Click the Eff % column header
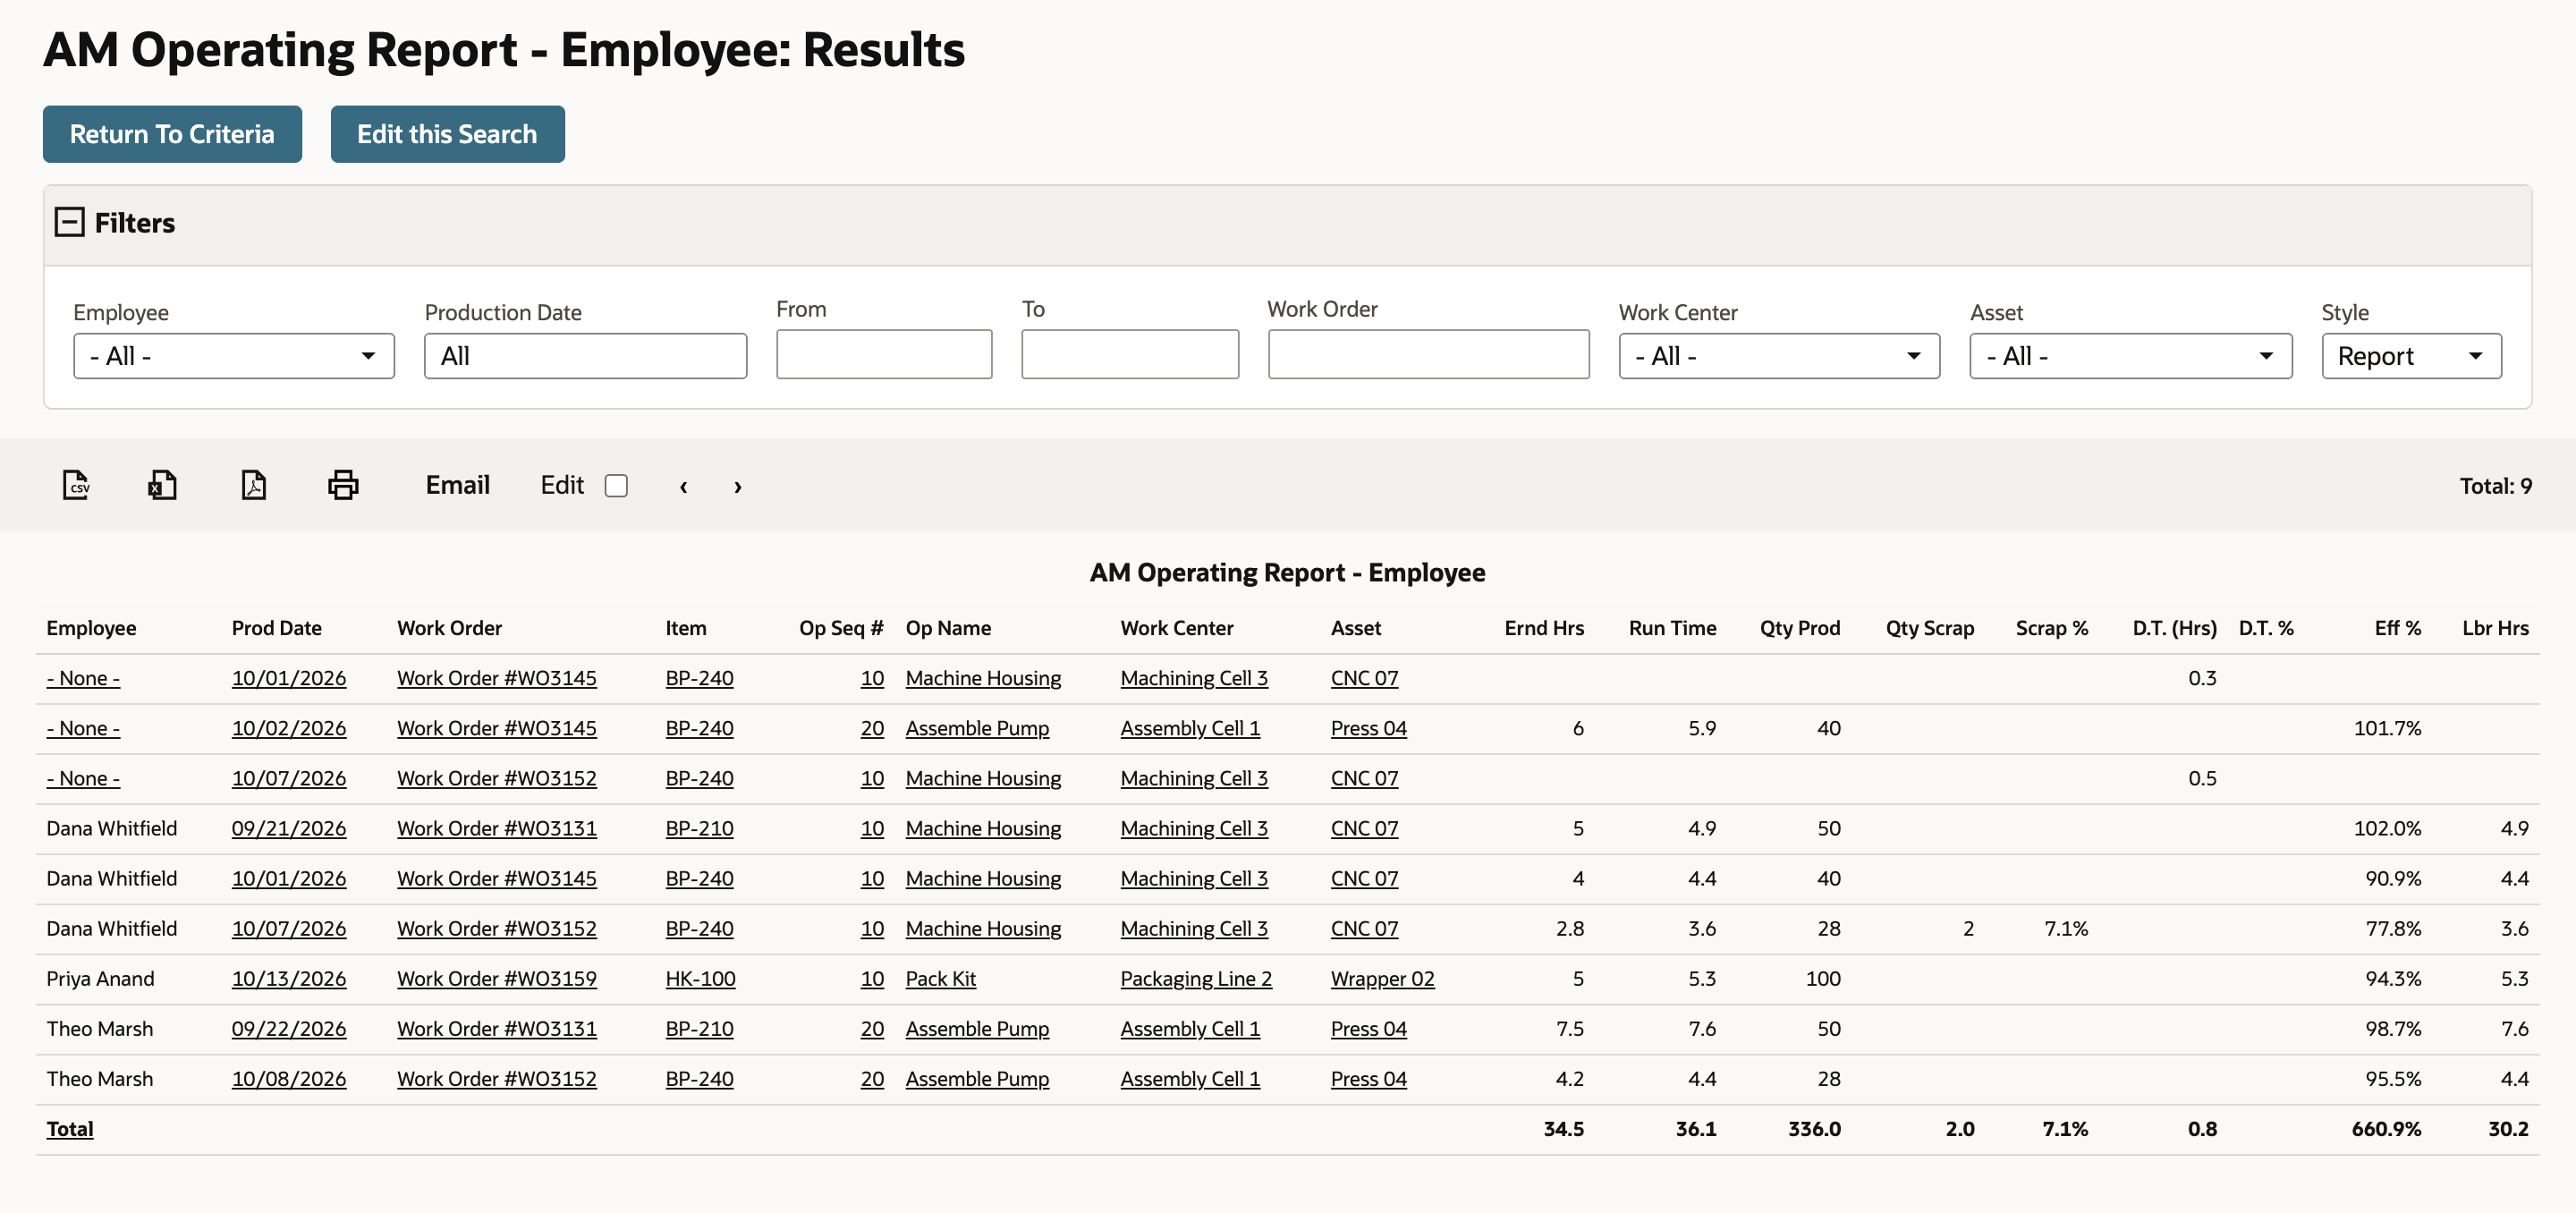2576x1213 pixels. point(2397,628)
